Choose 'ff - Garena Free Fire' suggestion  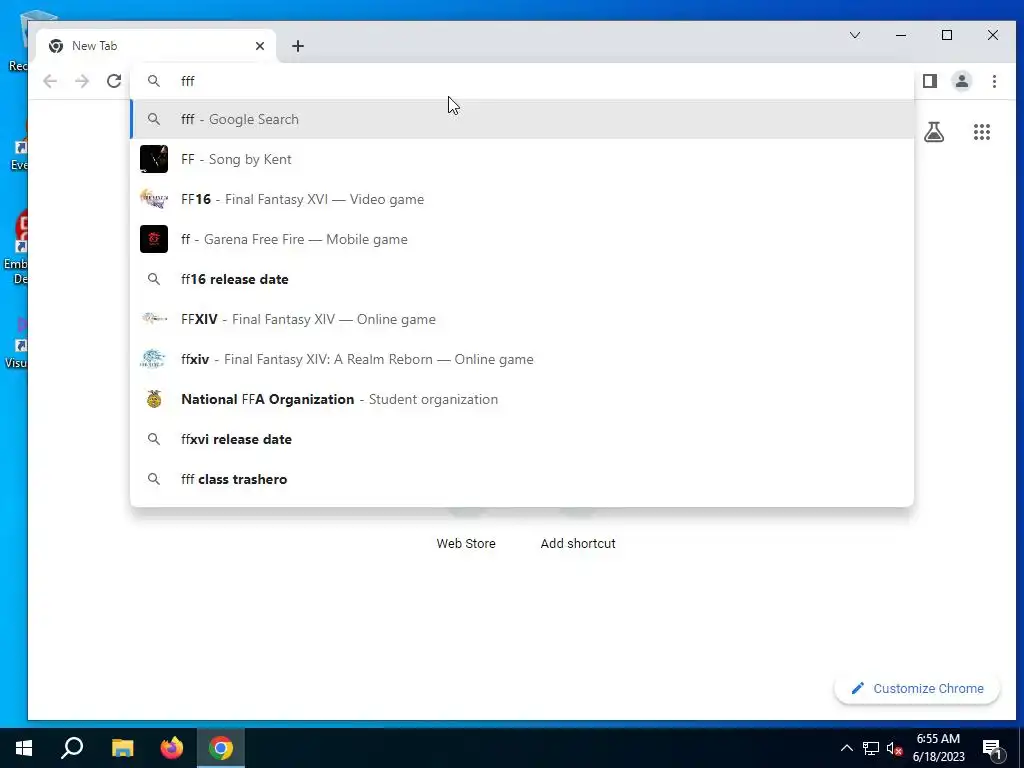point(522,239)
